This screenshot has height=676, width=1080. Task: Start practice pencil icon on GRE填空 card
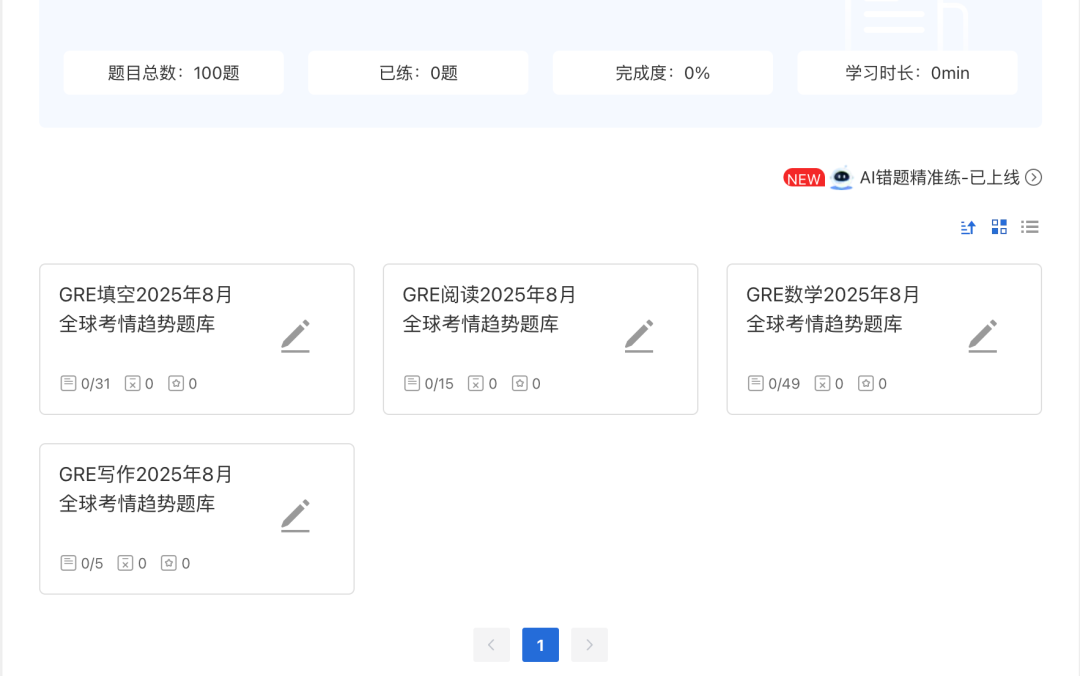pos(295,336)
